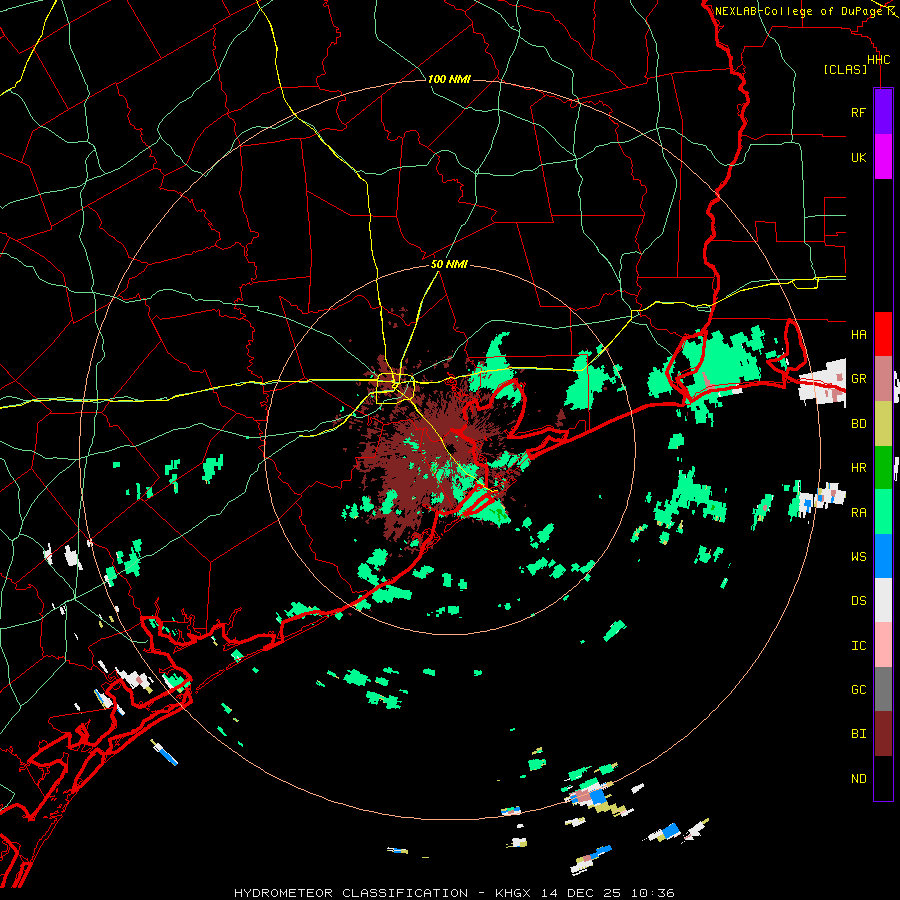The height and width of the screenshot is (900, 900).
Task: Select the GR hail-rain color swatch
Action: 883,379
